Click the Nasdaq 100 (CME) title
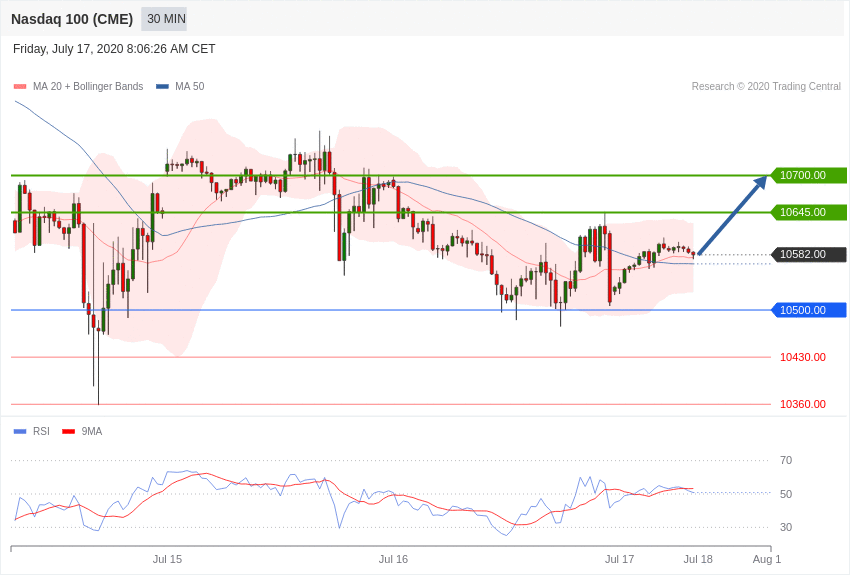This screenshot has width=850, height=576. [x=72, y=20]
